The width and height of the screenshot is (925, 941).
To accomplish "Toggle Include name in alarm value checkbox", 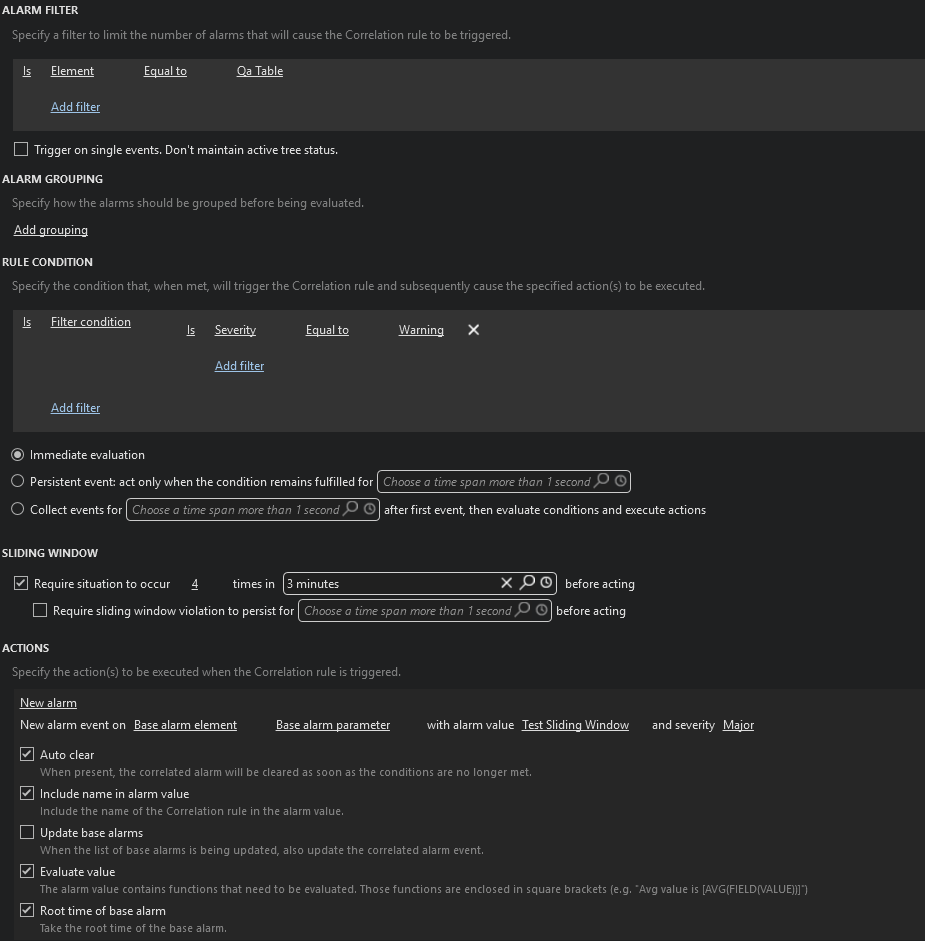I will click(27, 793).
